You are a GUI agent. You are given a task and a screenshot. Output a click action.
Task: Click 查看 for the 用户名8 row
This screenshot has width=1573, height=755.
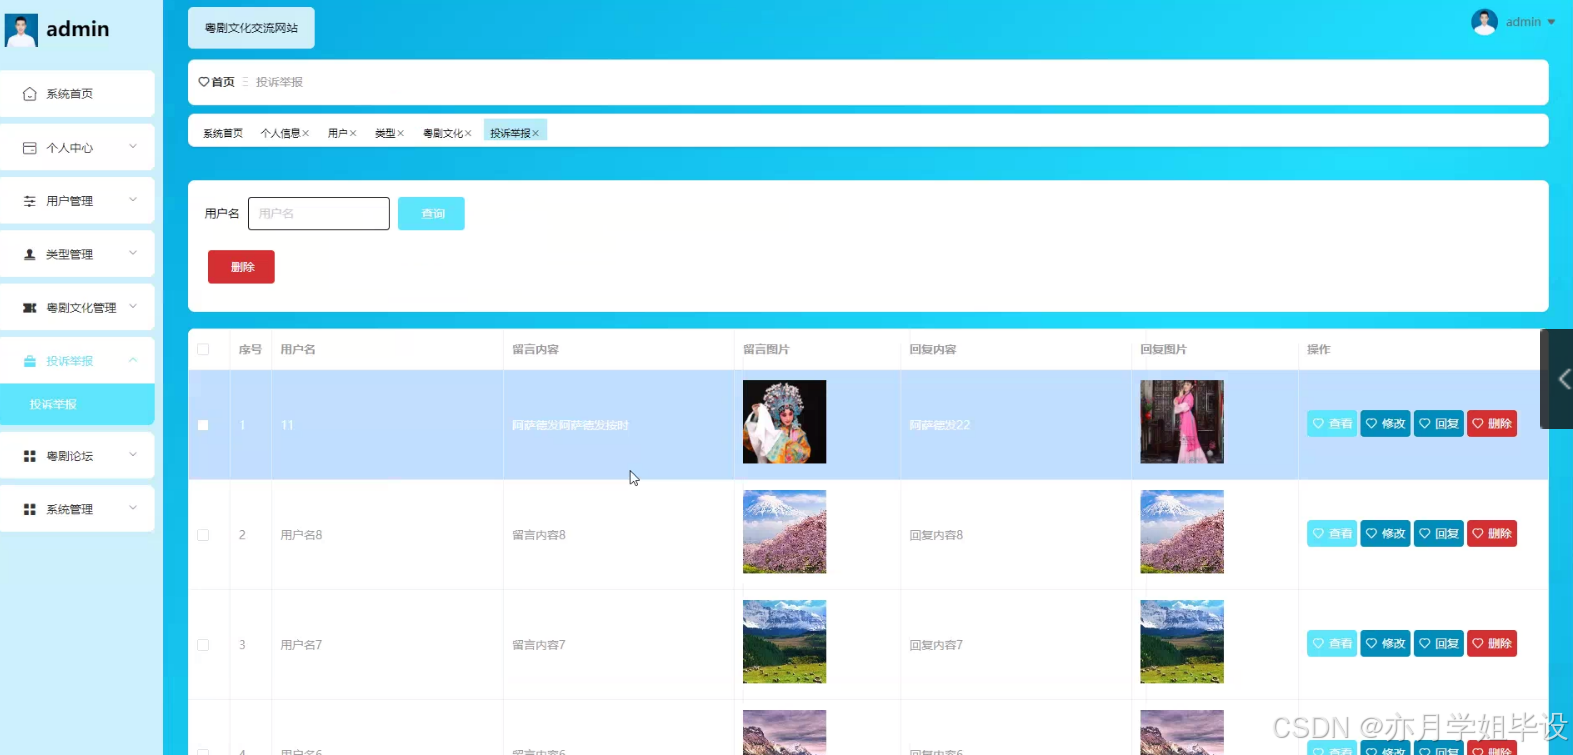[x=1332, y=534]
